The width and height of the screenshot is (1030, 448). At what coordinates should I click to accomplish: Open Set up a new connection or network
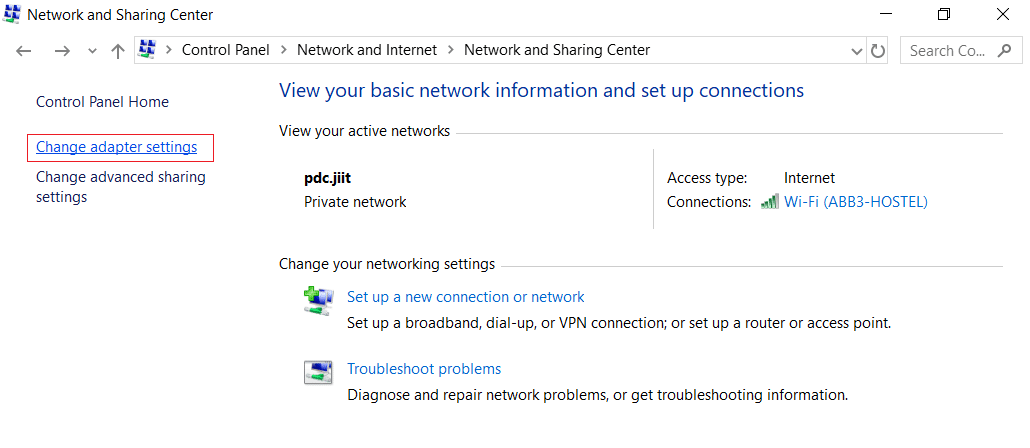tap(465, 297)
